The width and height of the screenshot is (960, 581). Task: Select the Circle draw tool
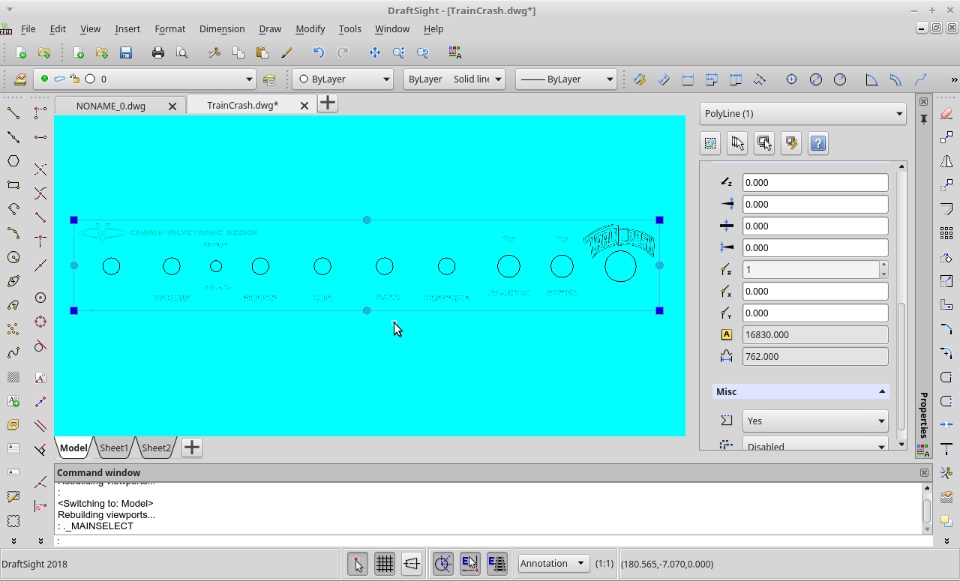[x=13, y=257]
